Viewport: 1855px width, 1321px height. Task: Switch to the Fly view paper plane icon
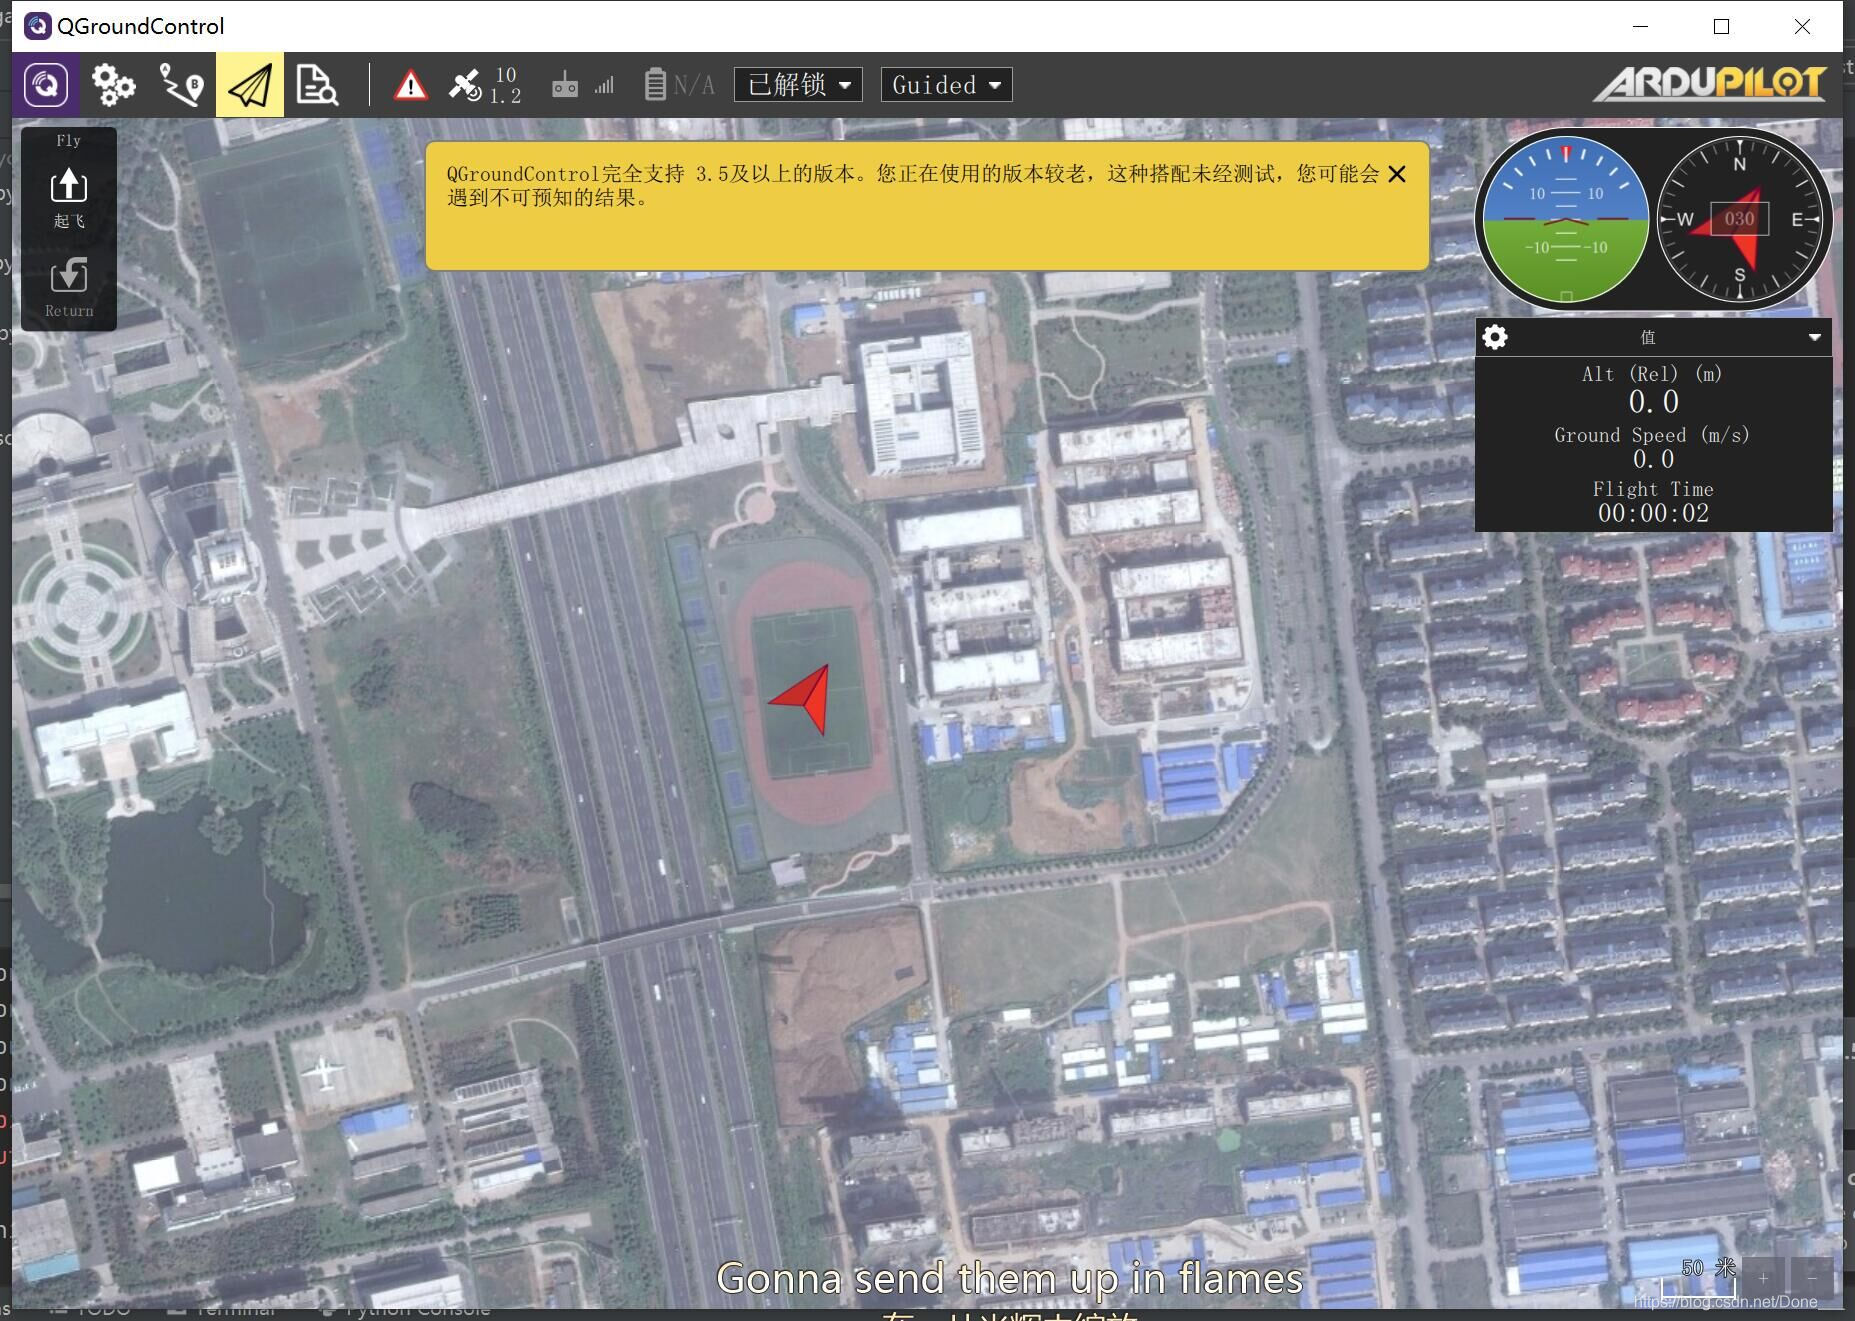(250, 85)
